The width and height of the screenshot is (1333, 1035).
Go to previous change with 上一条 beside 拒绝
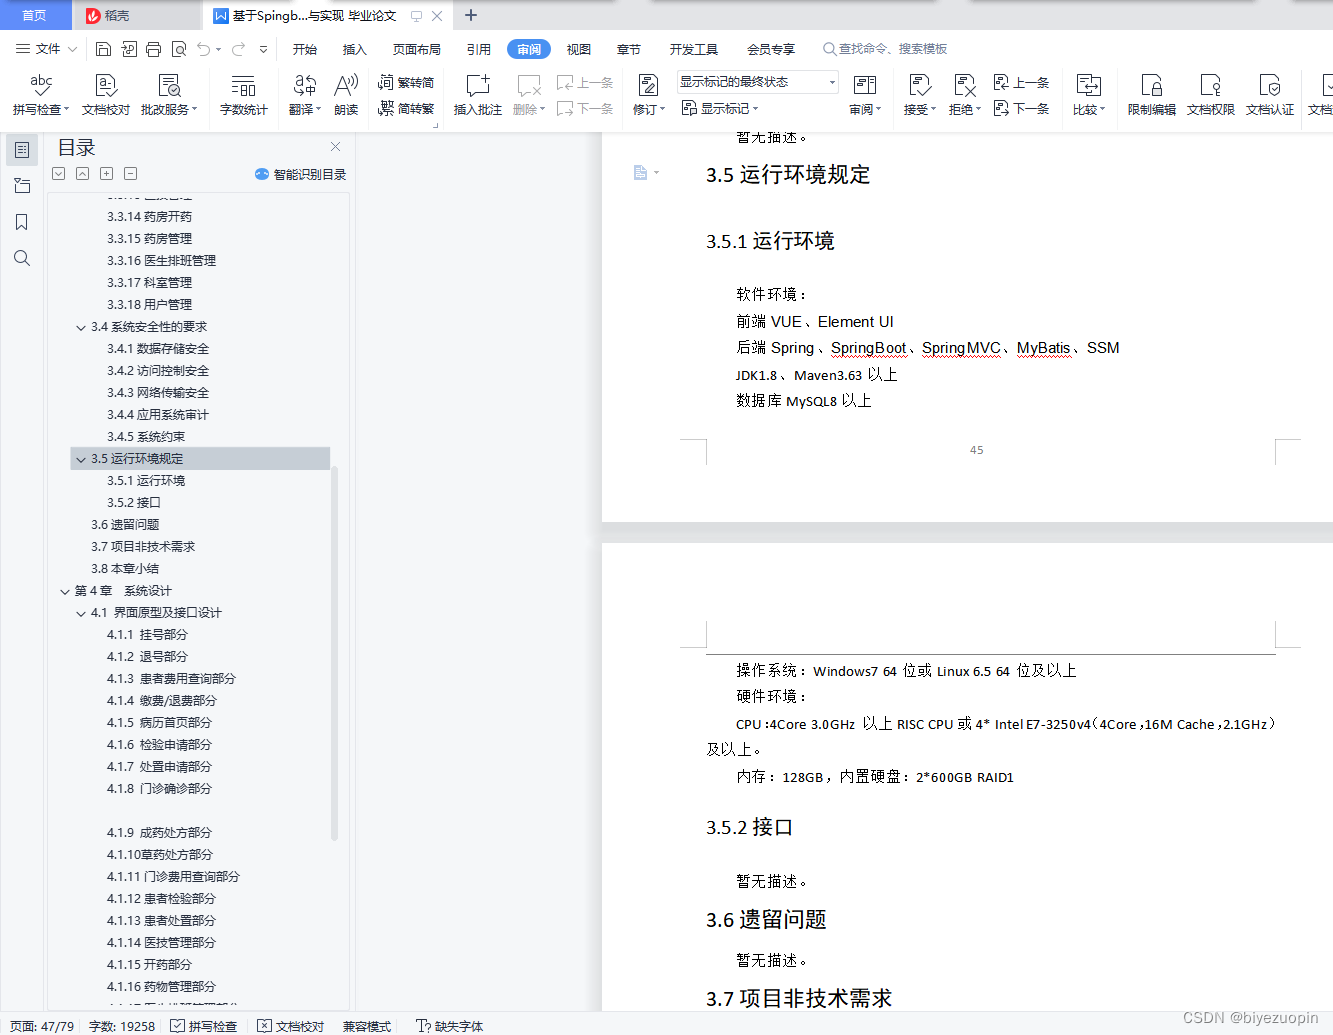pos(1021,82)
